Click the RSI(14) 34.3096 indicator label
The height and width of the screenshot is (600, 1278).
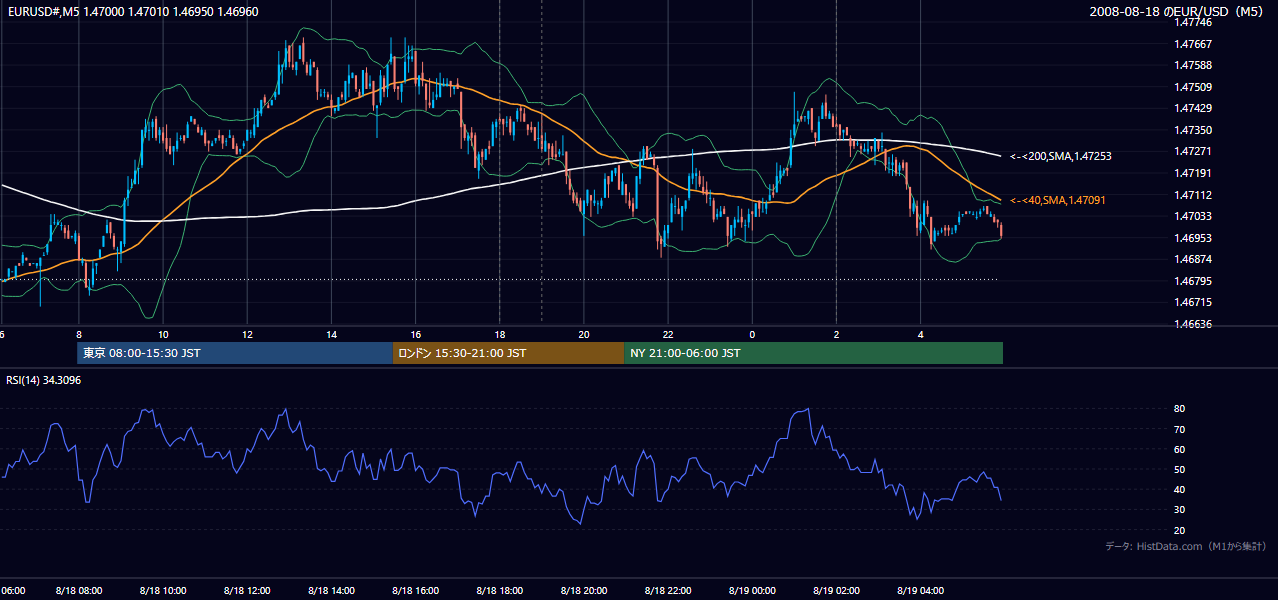44,380
